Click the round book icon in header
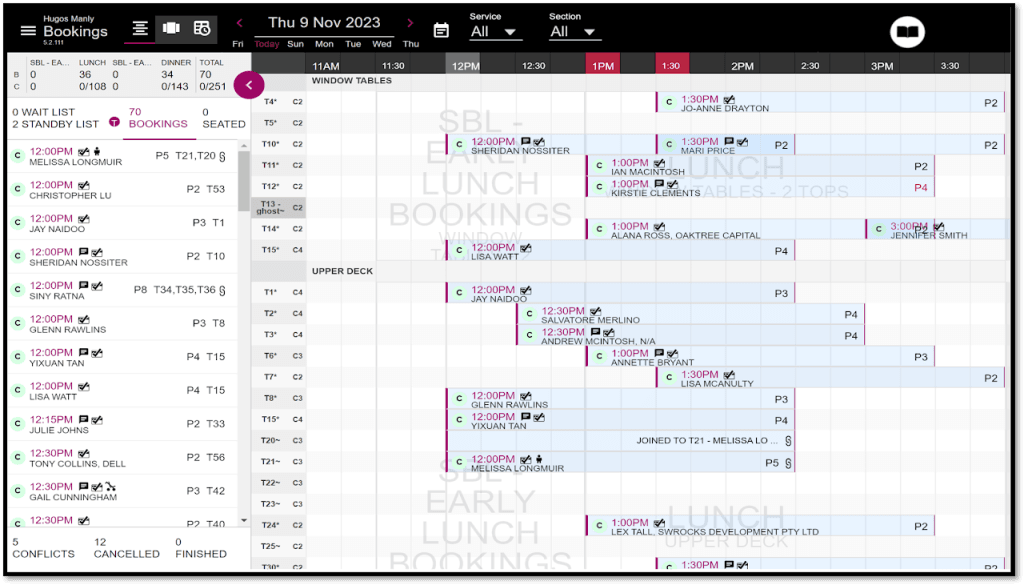Screen dimensions: 1024x585 tap(907, 32)
